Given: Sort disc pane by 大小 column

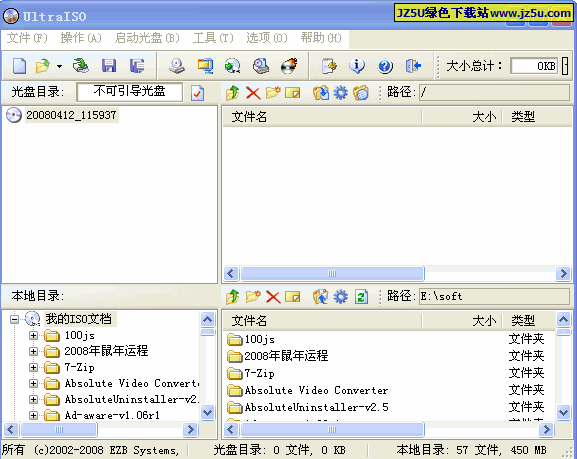Looking at the screenshot, I should pyautogui.click(x=462, y=117).
